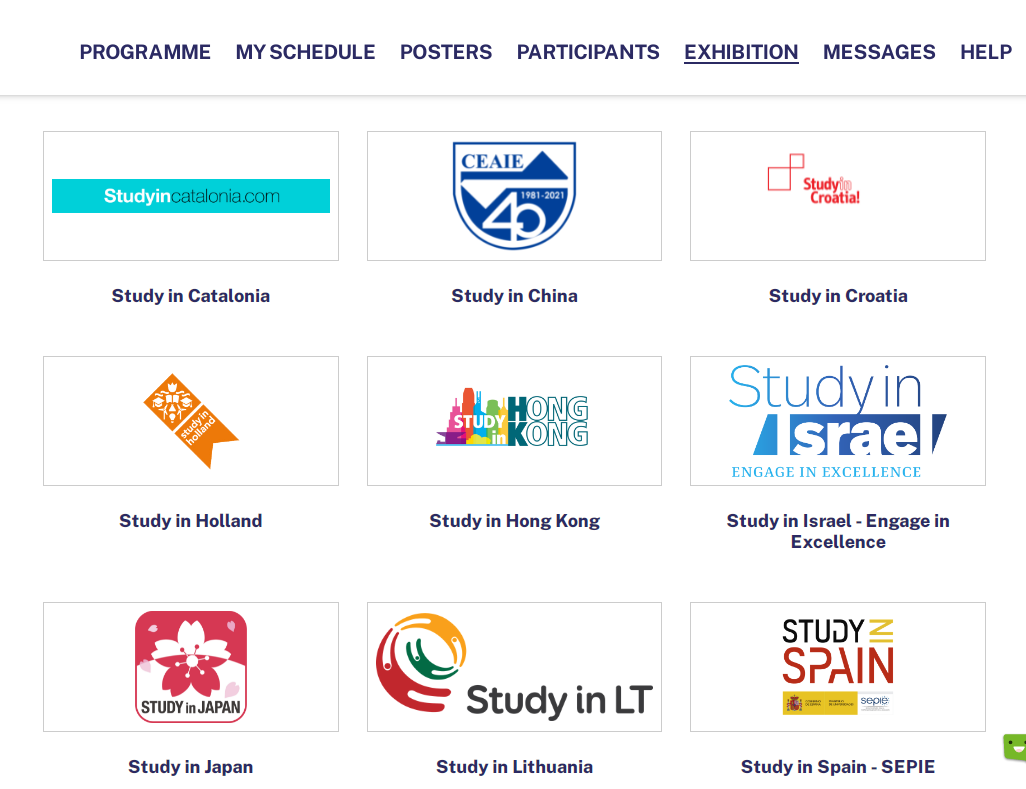
Task: Open the Messages menu
Action: (x=879, y=52)
